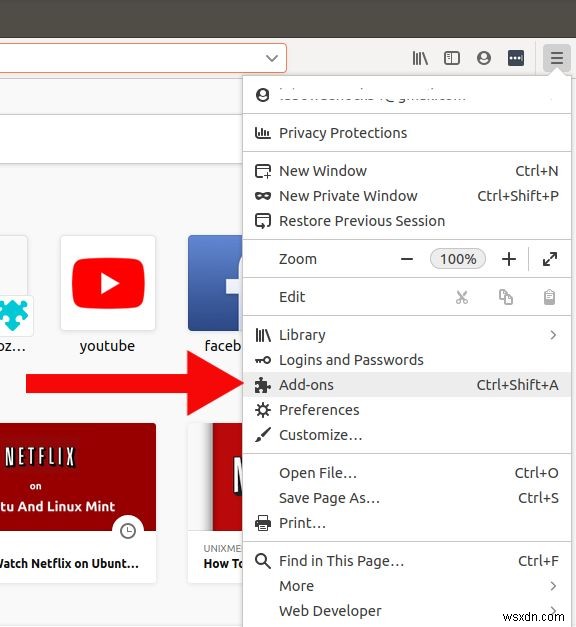Viewport: 576px width, 627px height.
Task: Open the Library submenu
Action: (x=407, y=335)
